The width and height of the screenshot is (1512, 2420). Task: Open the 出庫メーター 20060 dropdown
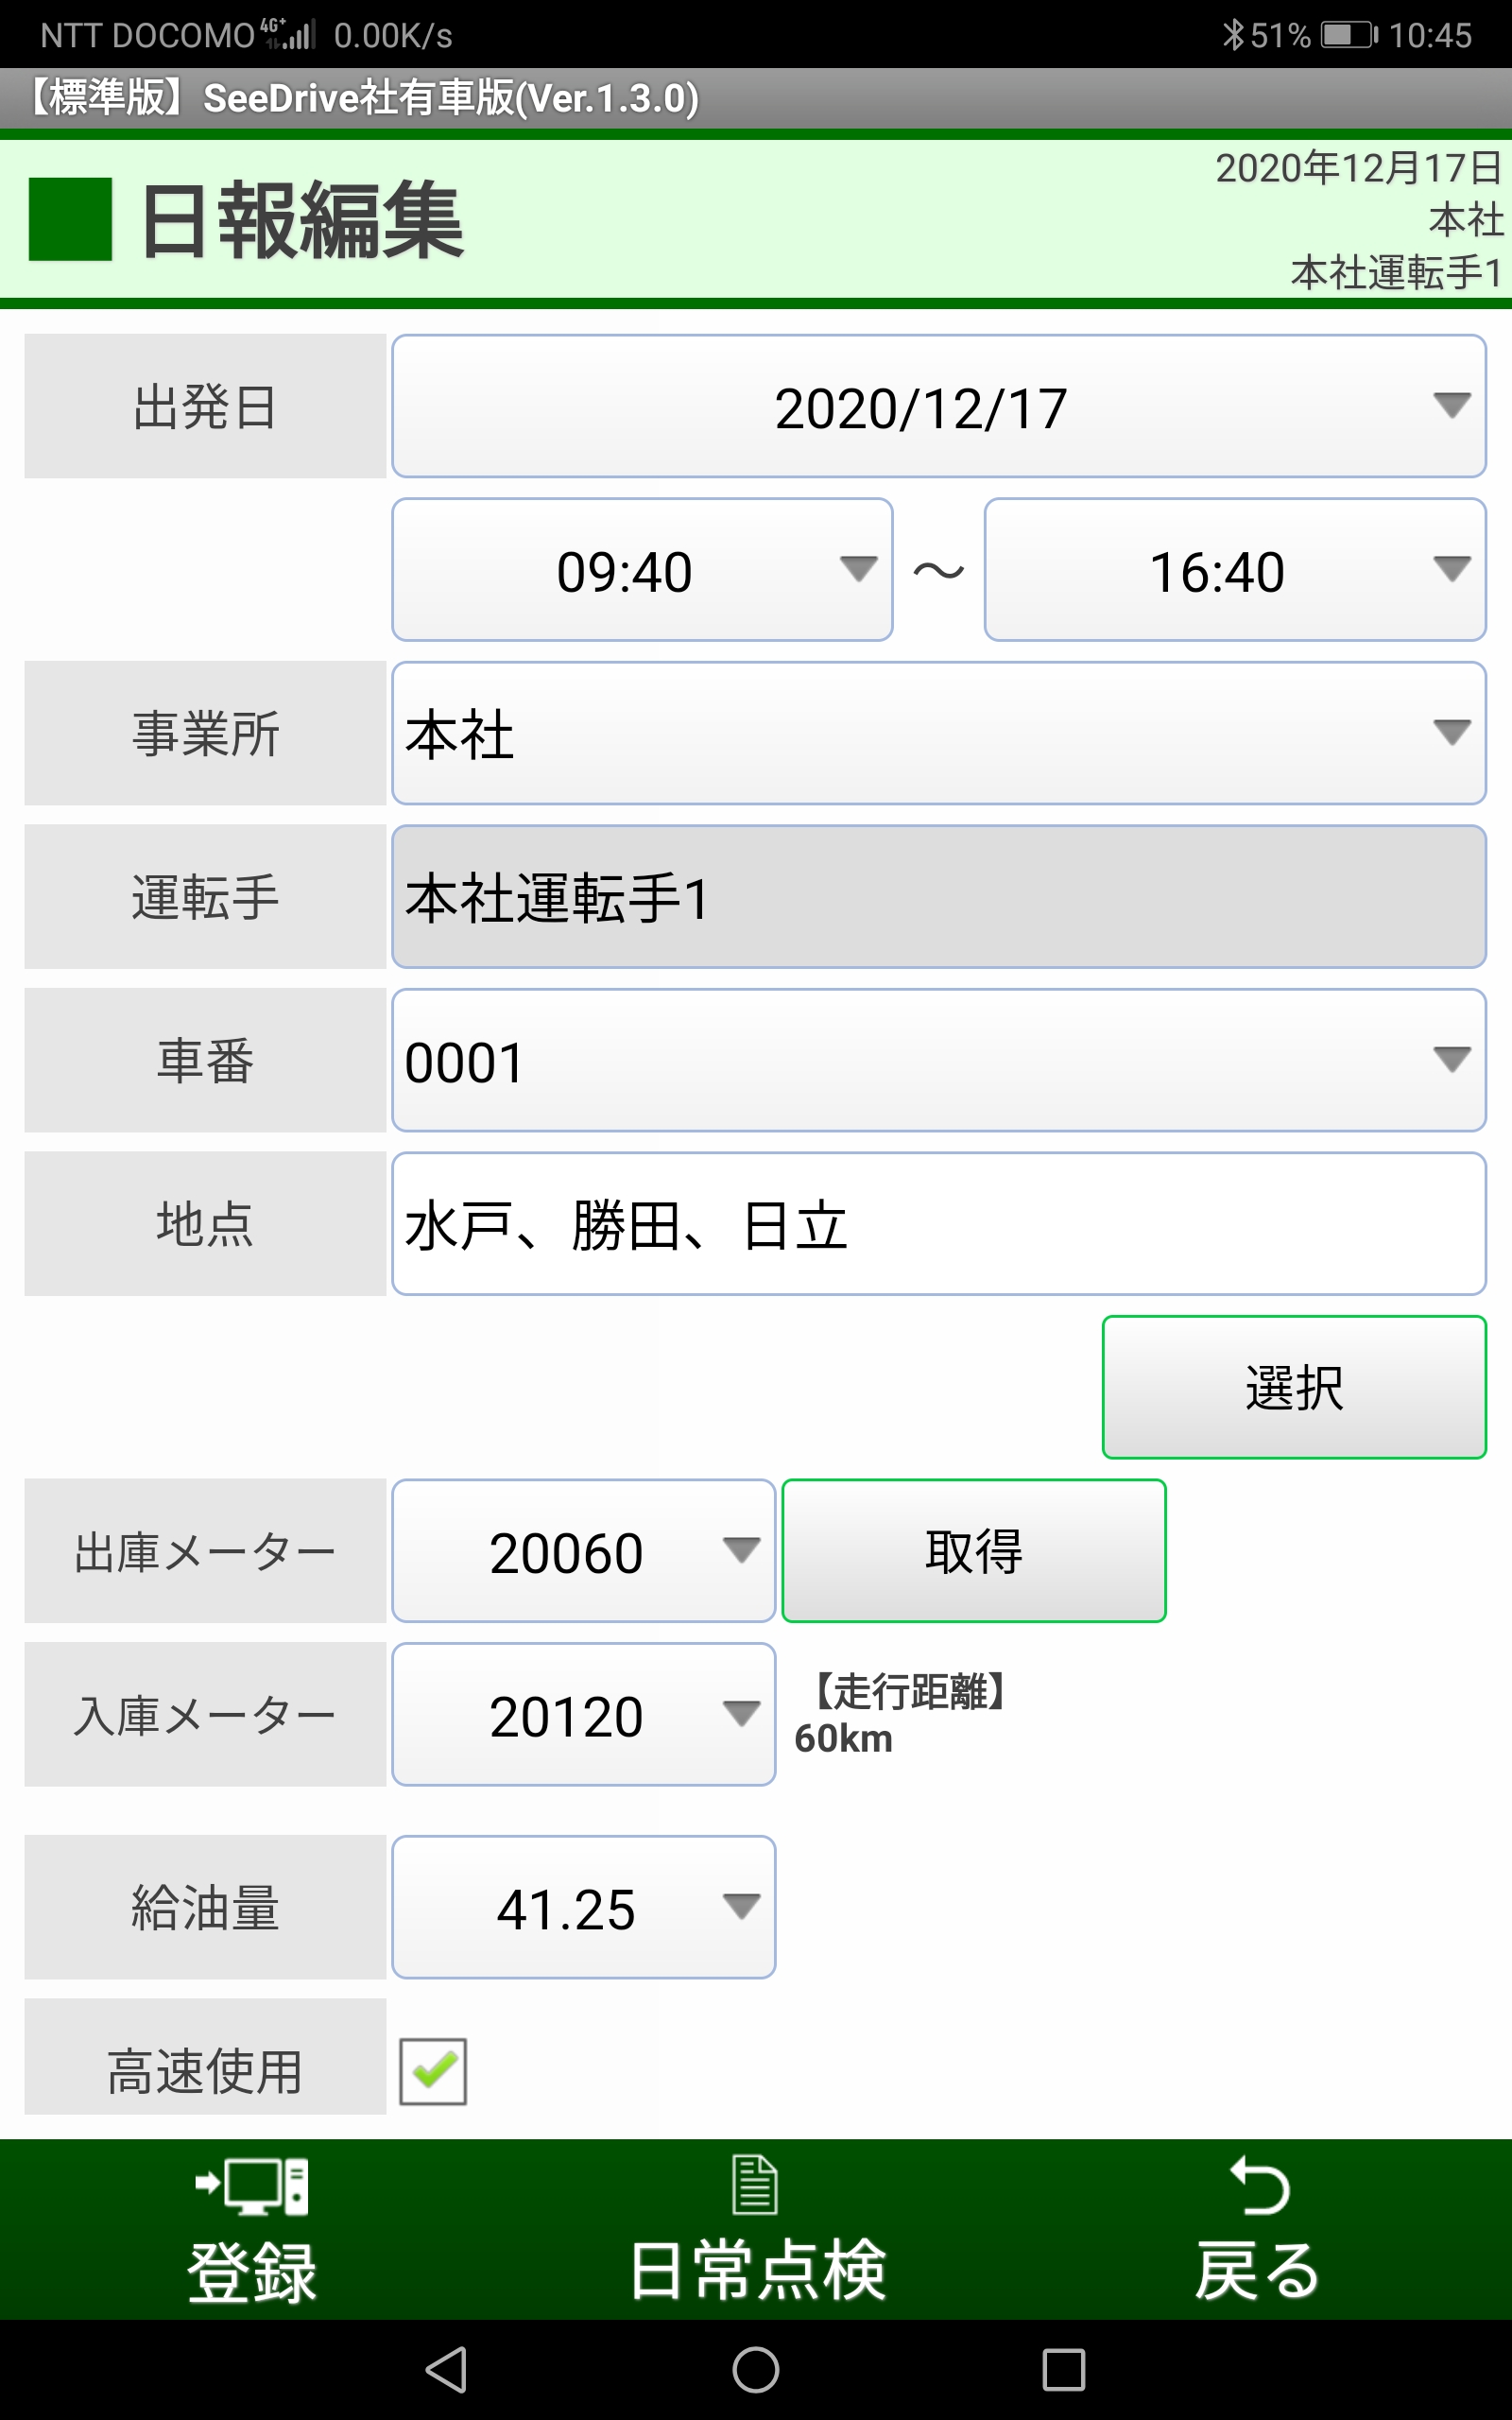click(x=583, y=1551)
